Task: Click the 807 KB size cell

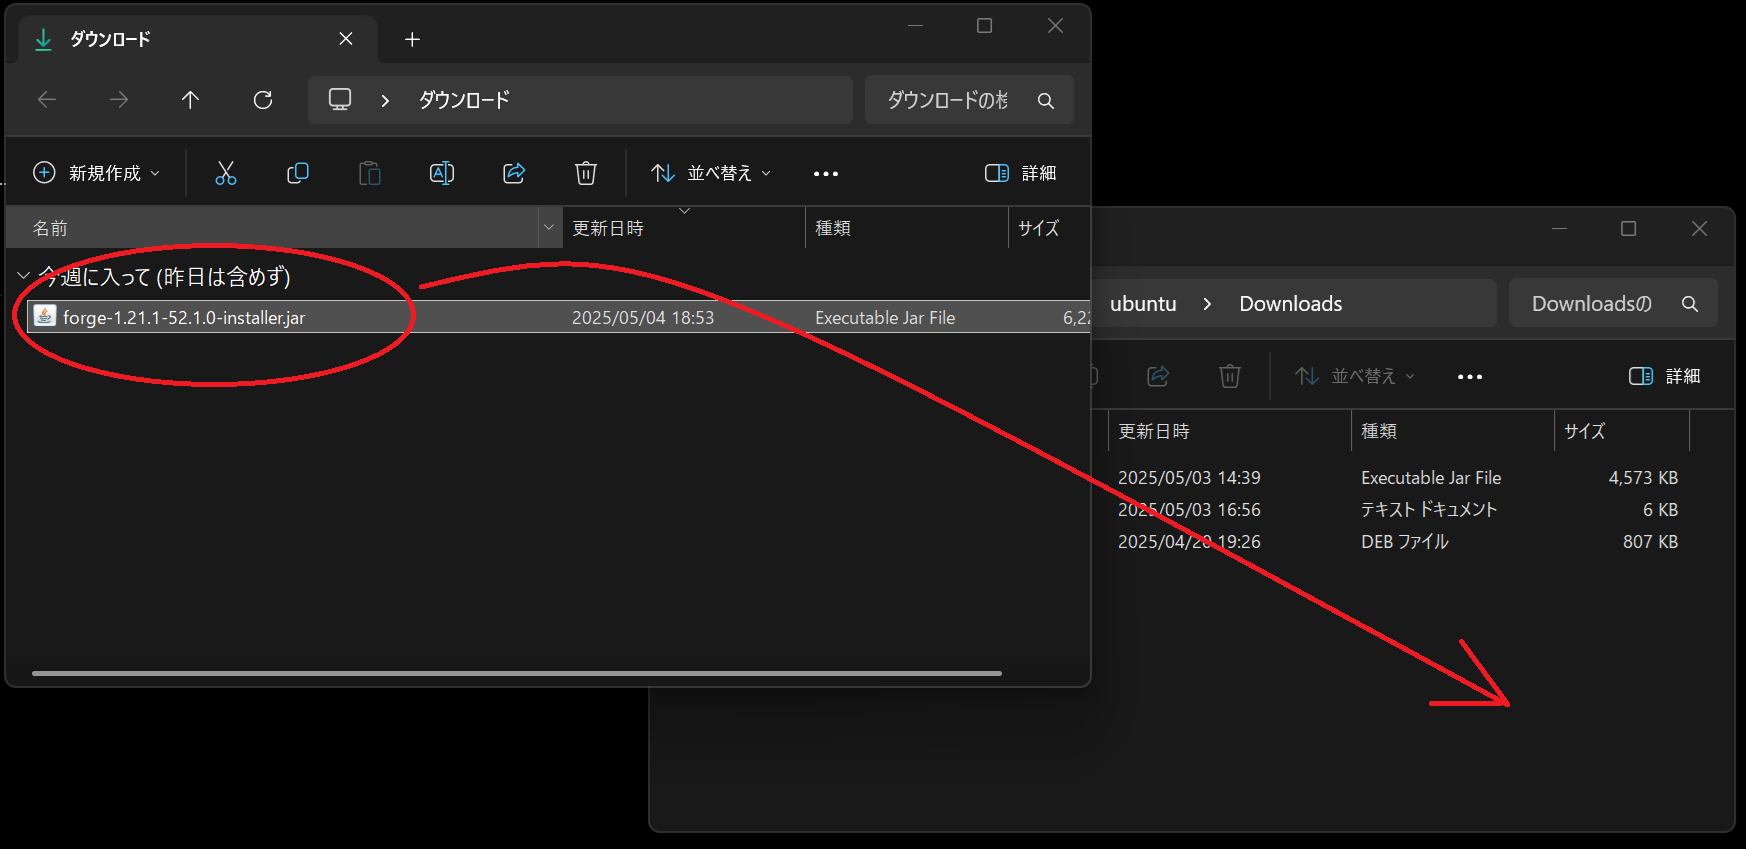Action: (1650, 542)
